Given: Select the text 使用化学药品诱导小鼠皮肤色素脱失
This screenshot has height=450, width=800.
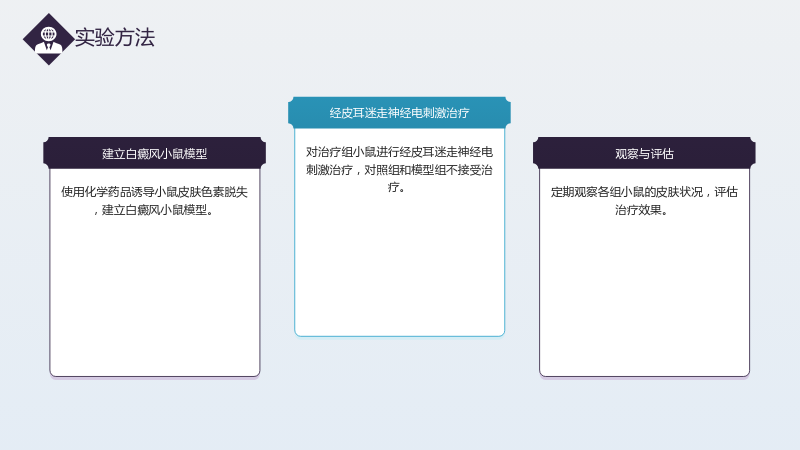Looking at the screenshot, I should (155, 192).
